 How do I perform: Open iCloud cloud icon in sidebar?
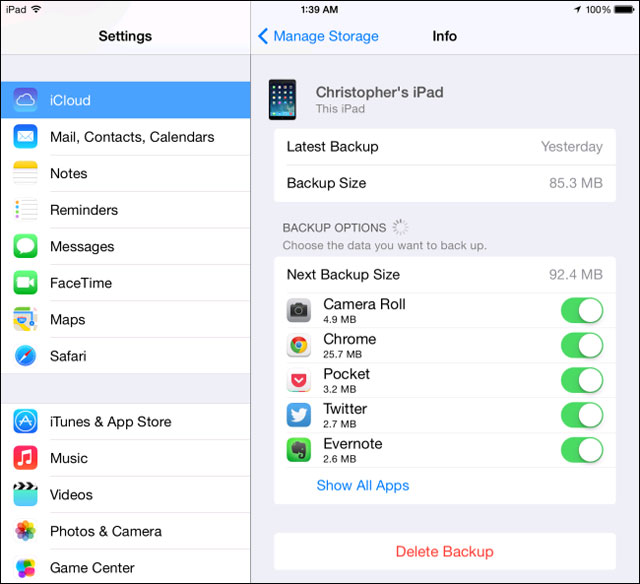pos(25,100)
